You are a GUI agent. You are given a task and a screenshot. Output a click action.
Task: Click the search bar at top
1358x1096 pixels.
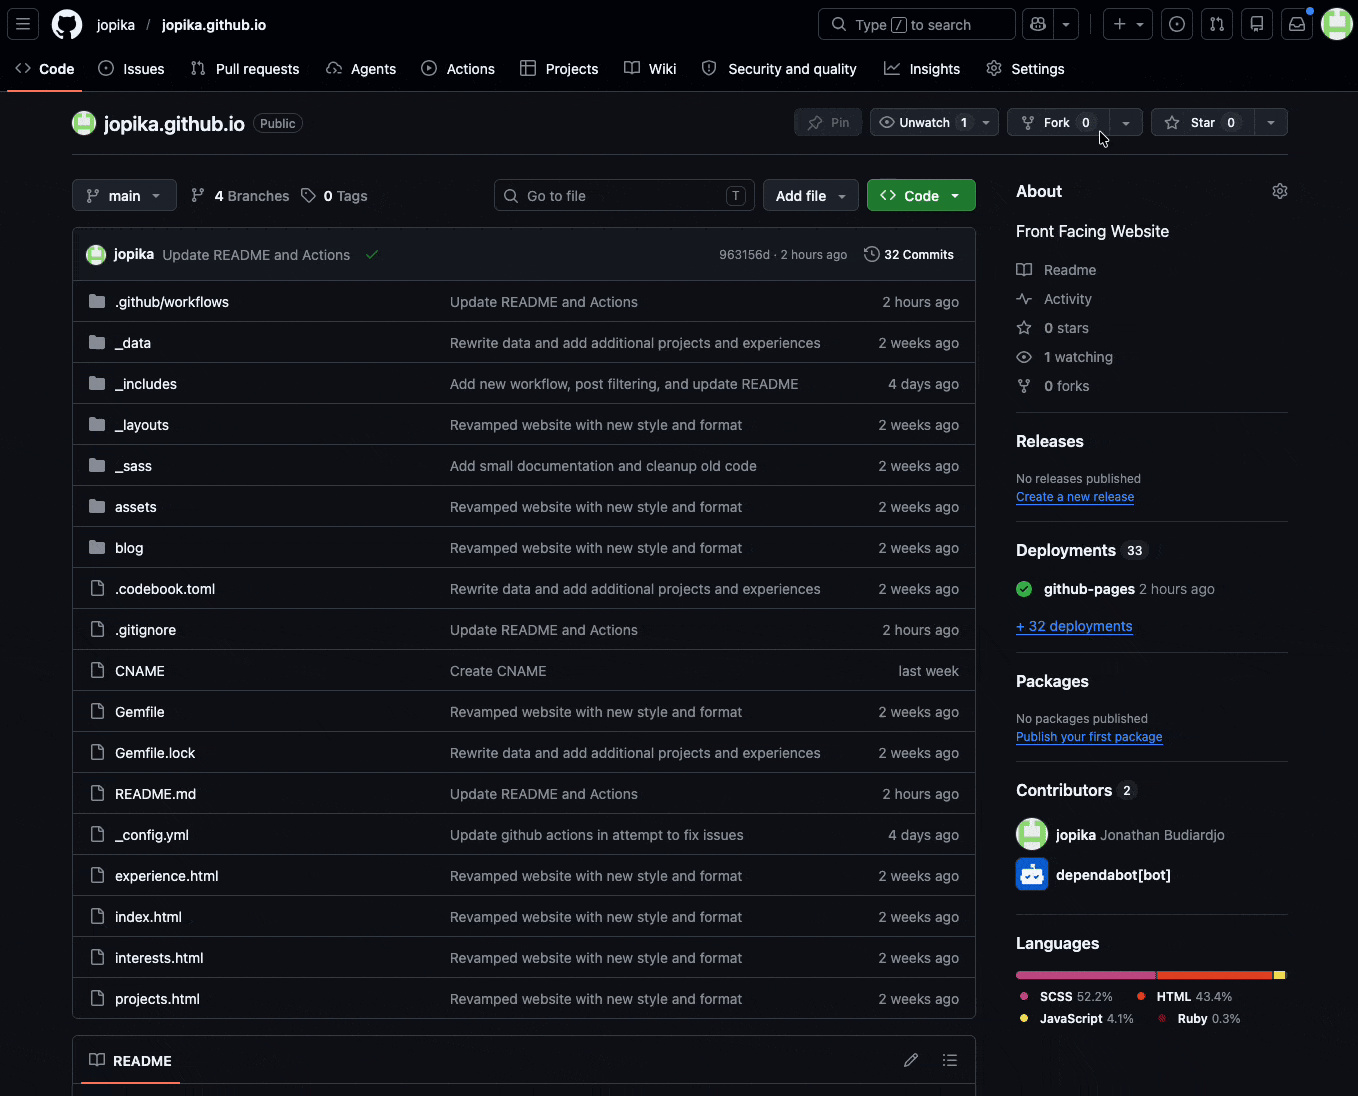pos(917,24)
